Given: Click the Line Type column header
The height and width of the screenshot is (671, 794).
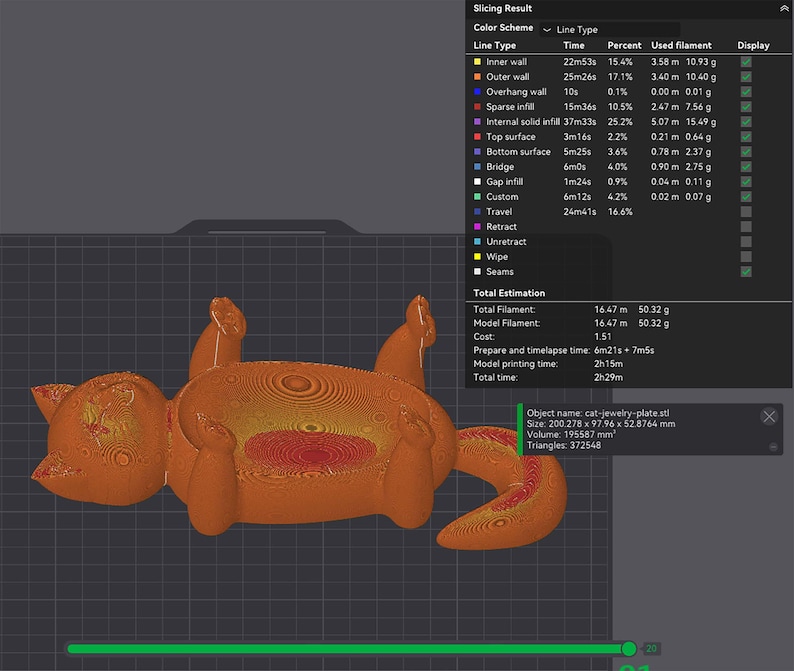Looking at the screenshot, I should [x=494, y=45].
